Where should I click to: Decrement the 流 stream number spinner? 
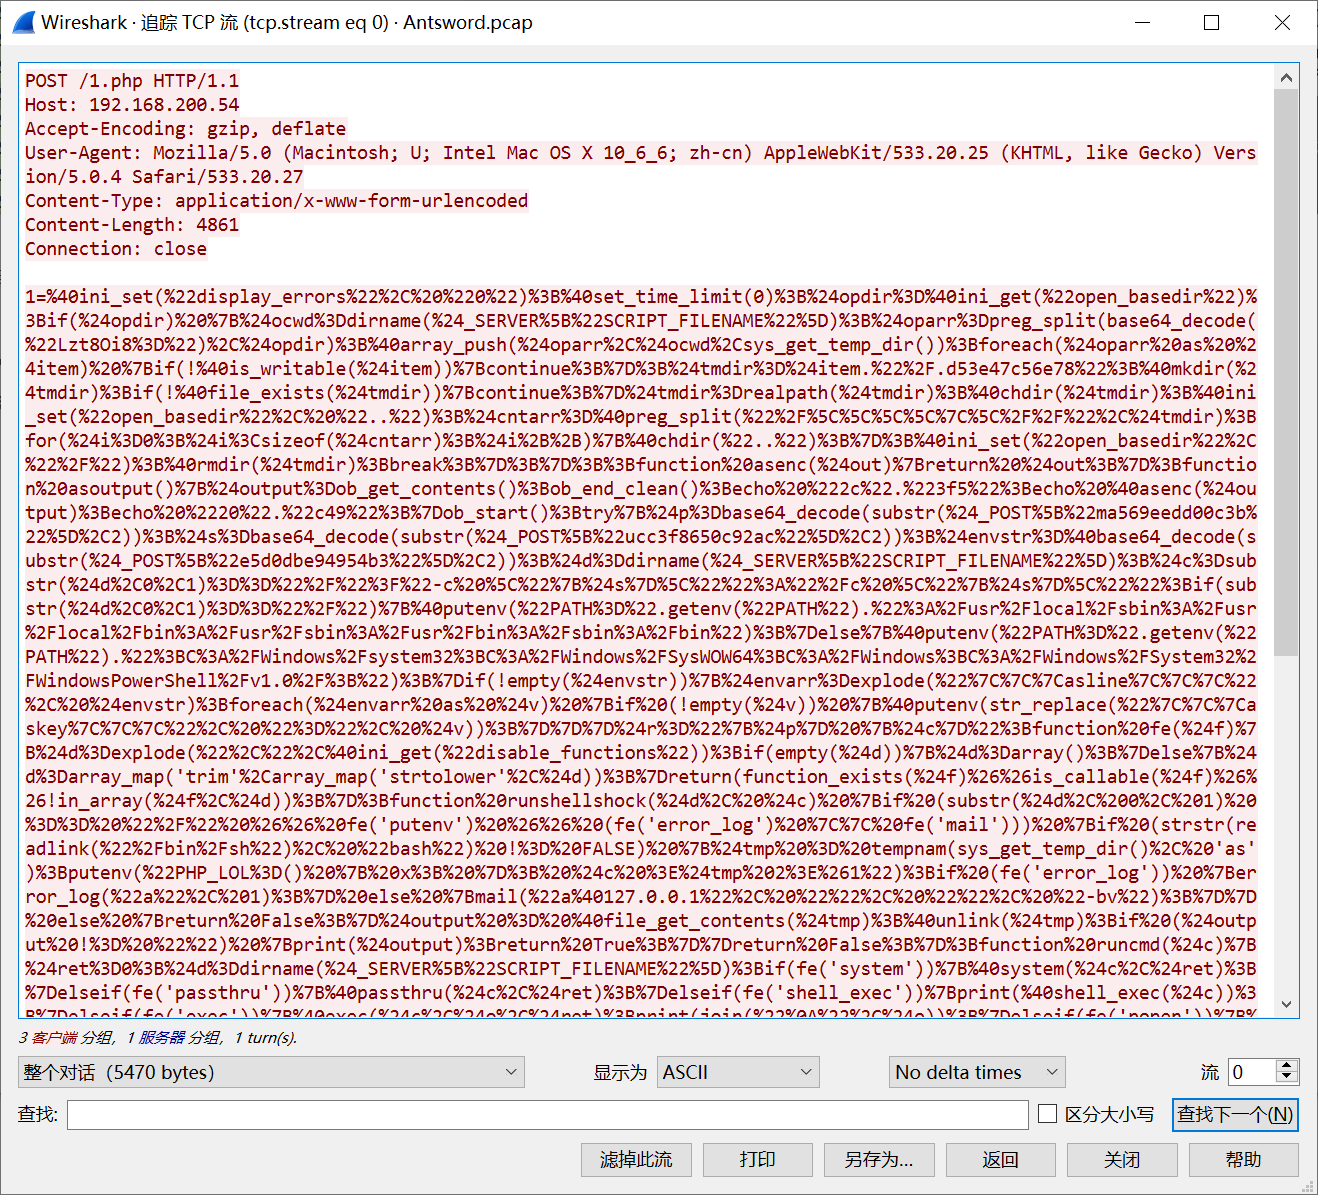(x=1288, y=1079)
